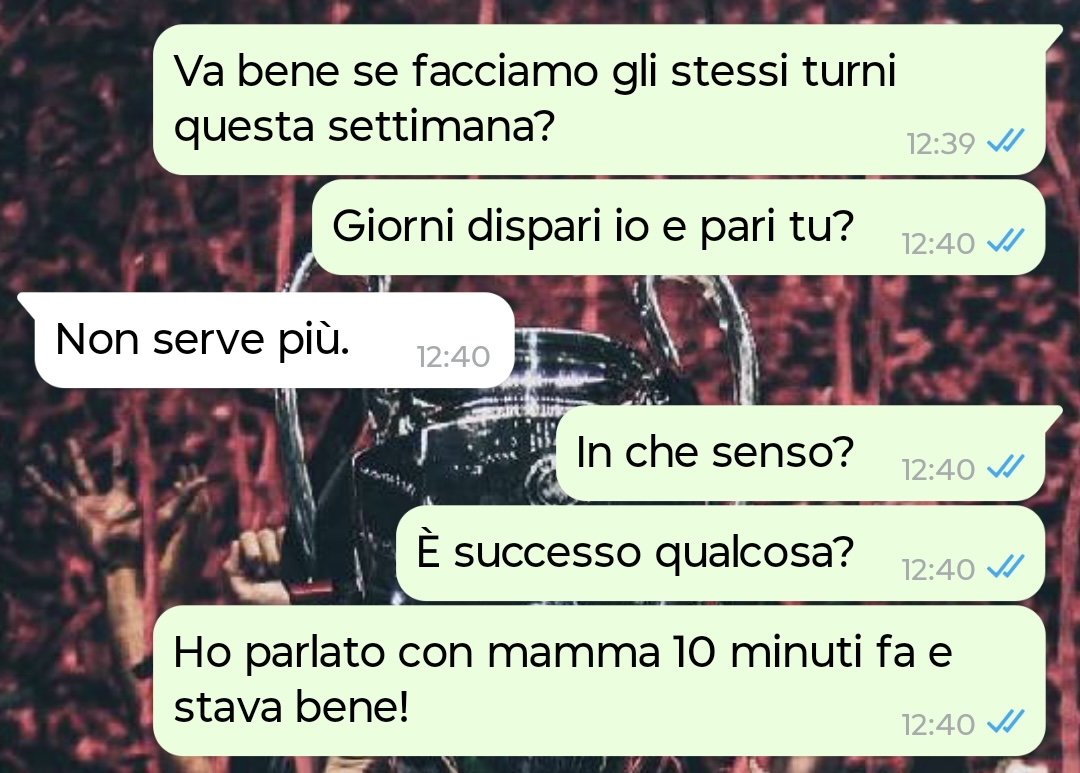Select the 'Giorni dispari io e pari tu?' bubble

pos(678,227)
